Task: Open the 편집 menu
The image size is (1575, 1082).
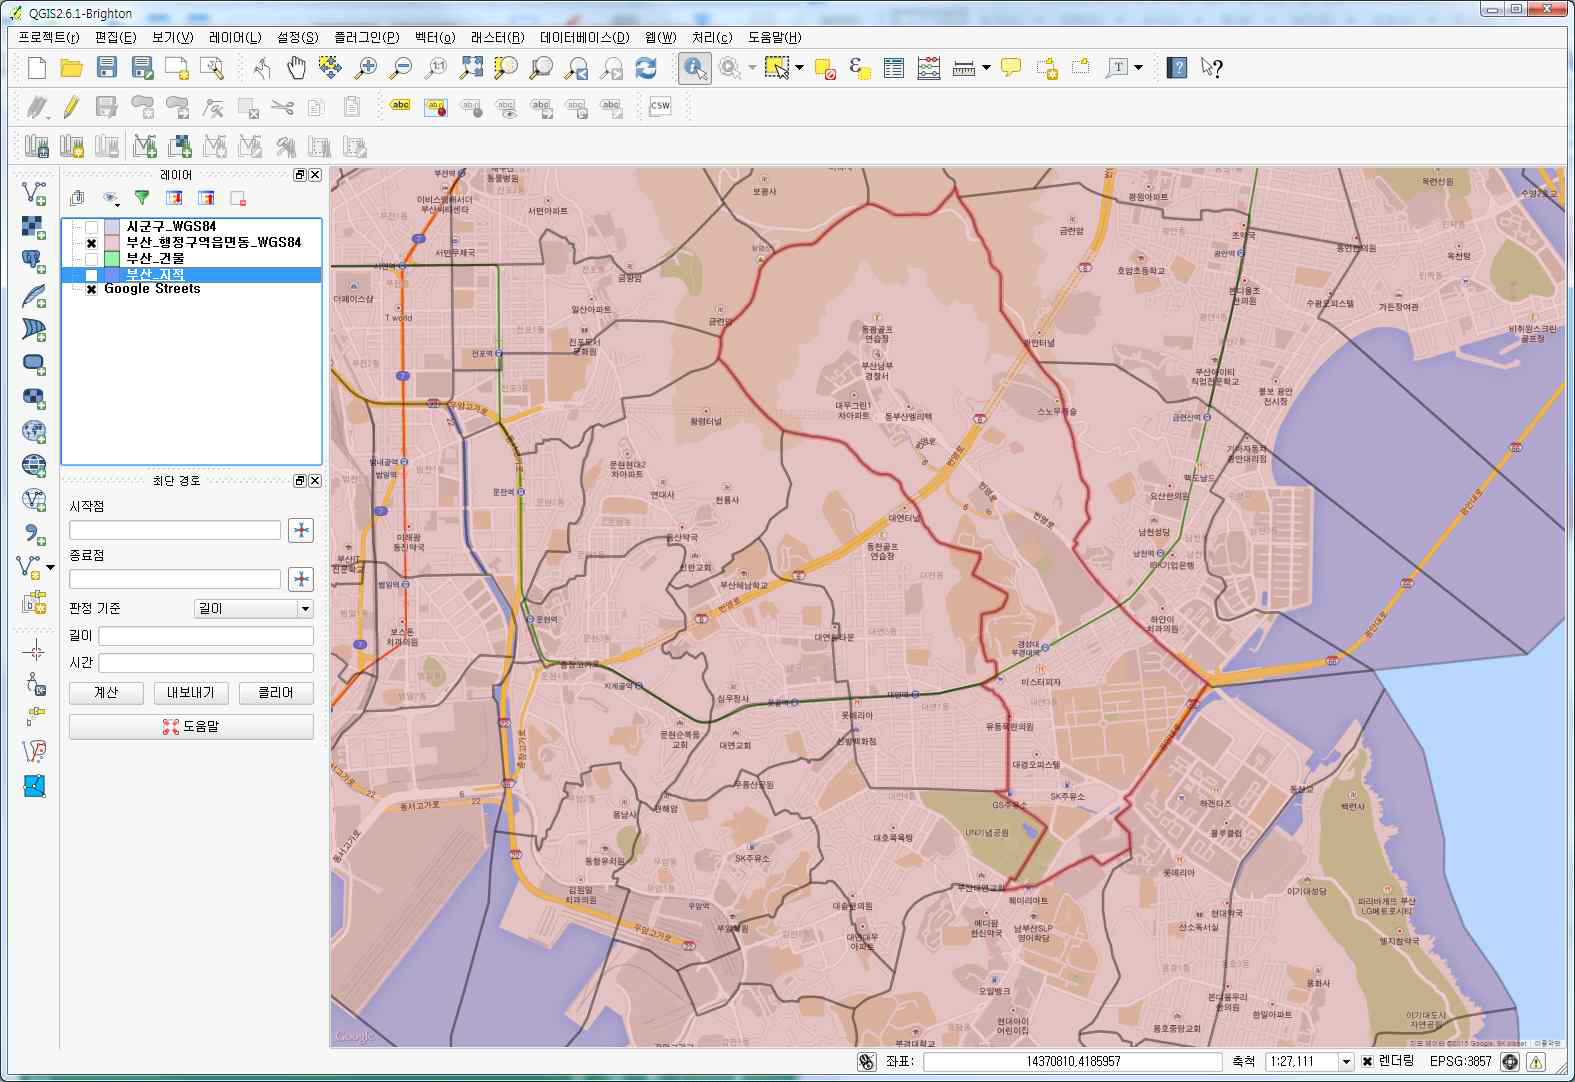Action: pos(115,37)
